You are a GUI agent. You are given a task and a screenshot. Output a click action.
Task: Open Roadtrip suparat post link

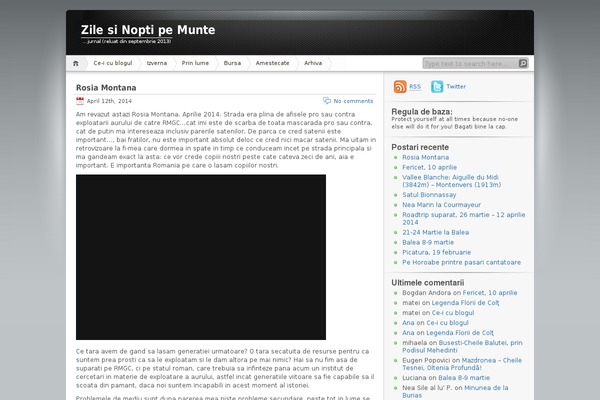[464, 219]
